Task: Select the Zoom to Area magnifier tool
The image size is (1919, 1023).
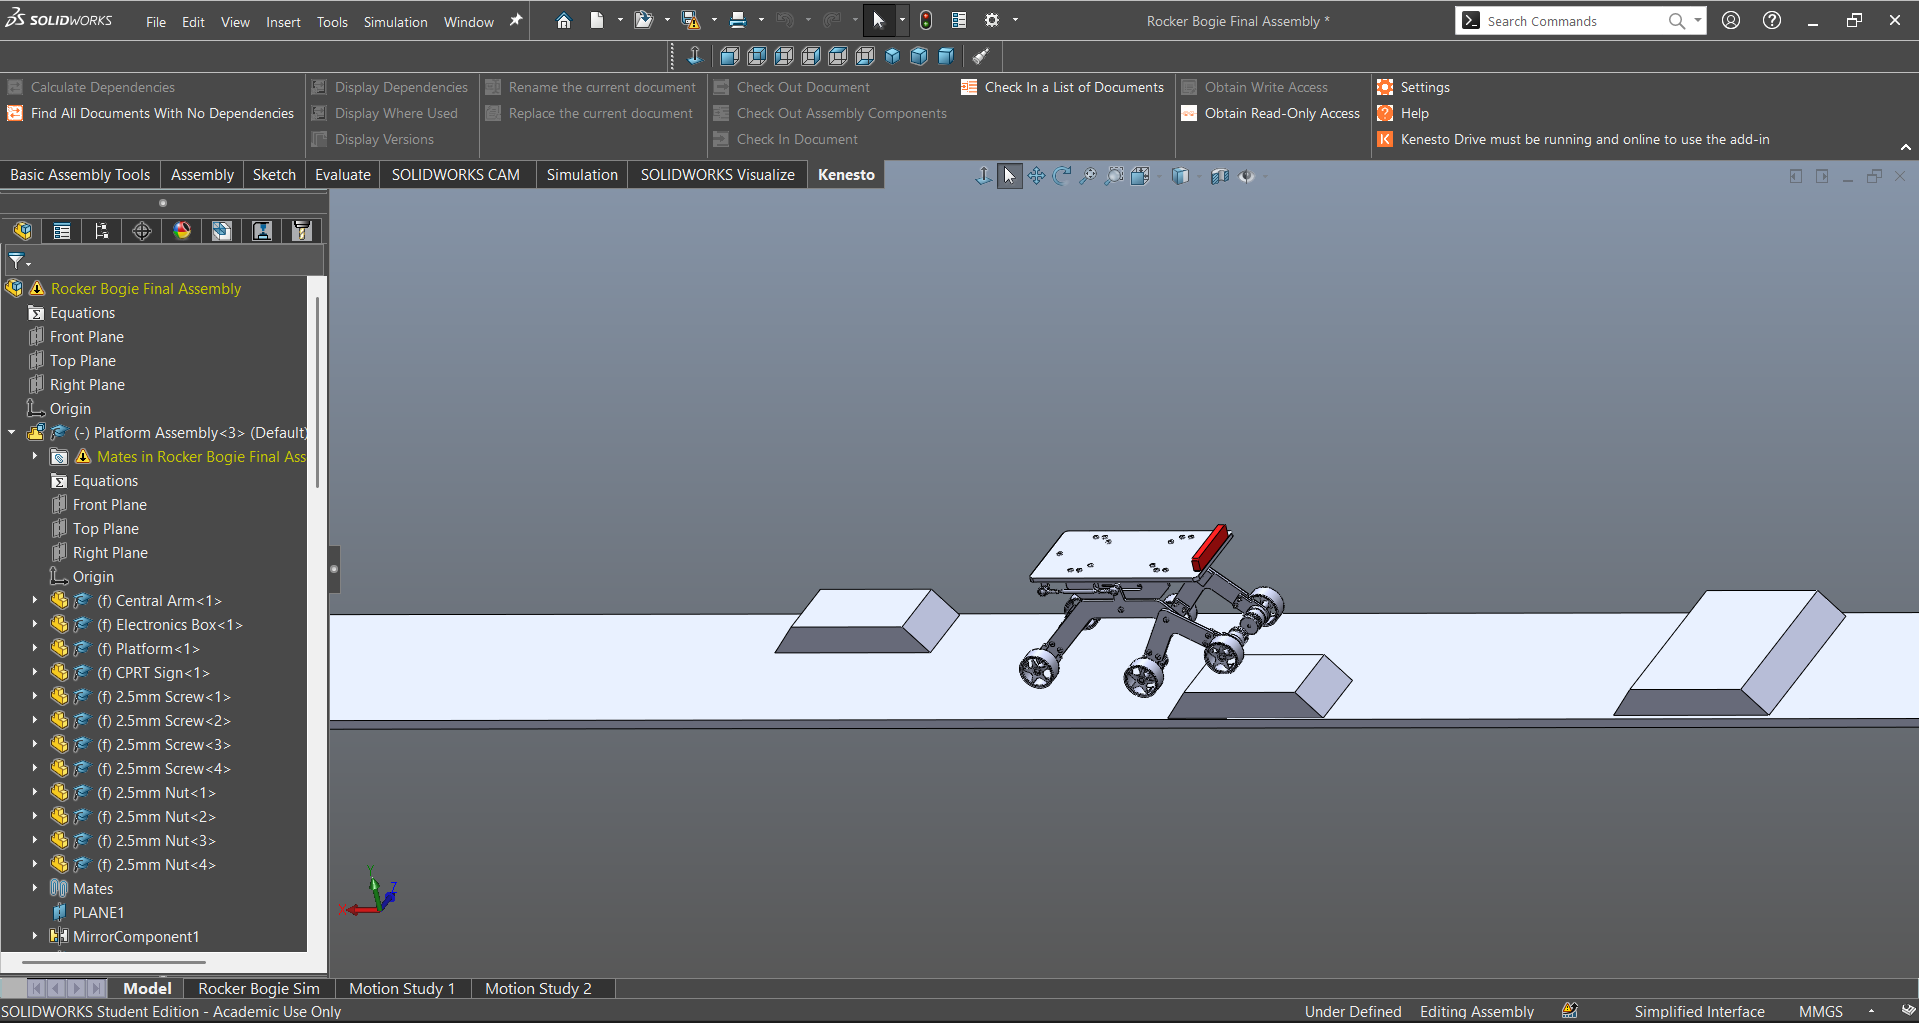Action: pyautogui.click(x=1114, y=176)
